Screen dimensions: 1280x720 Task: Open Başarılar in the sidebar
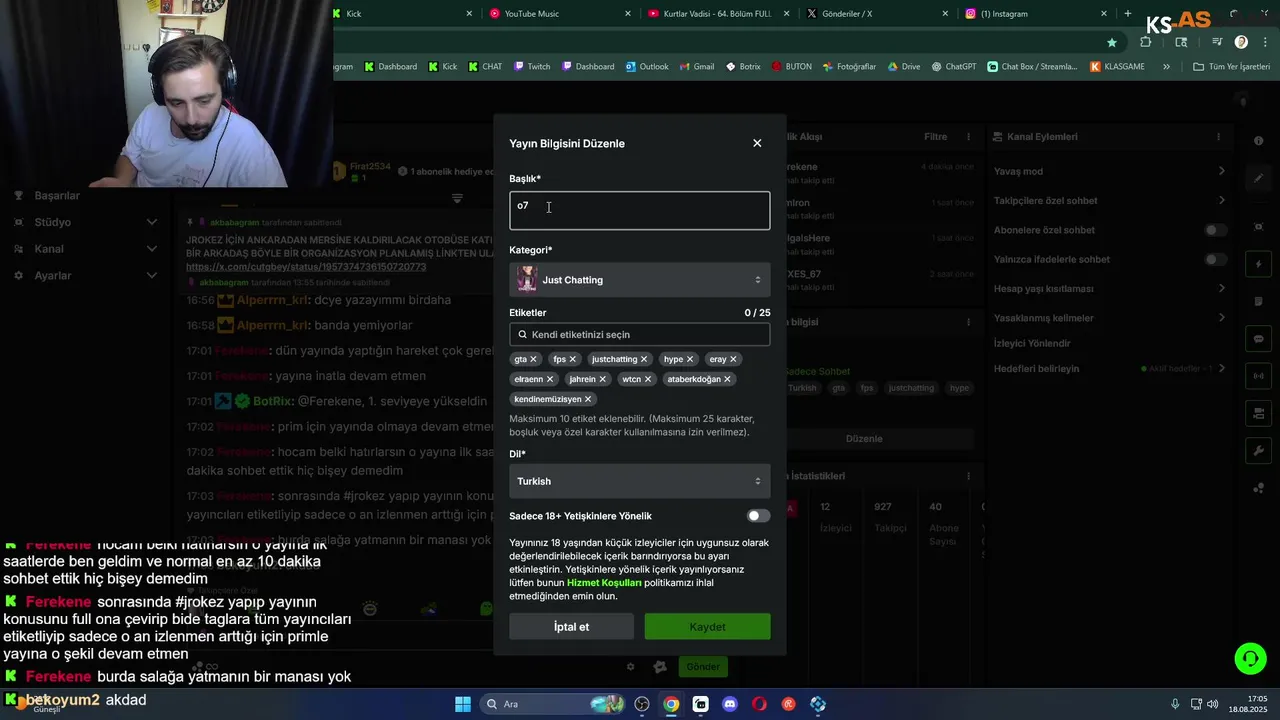coord(57,195)
